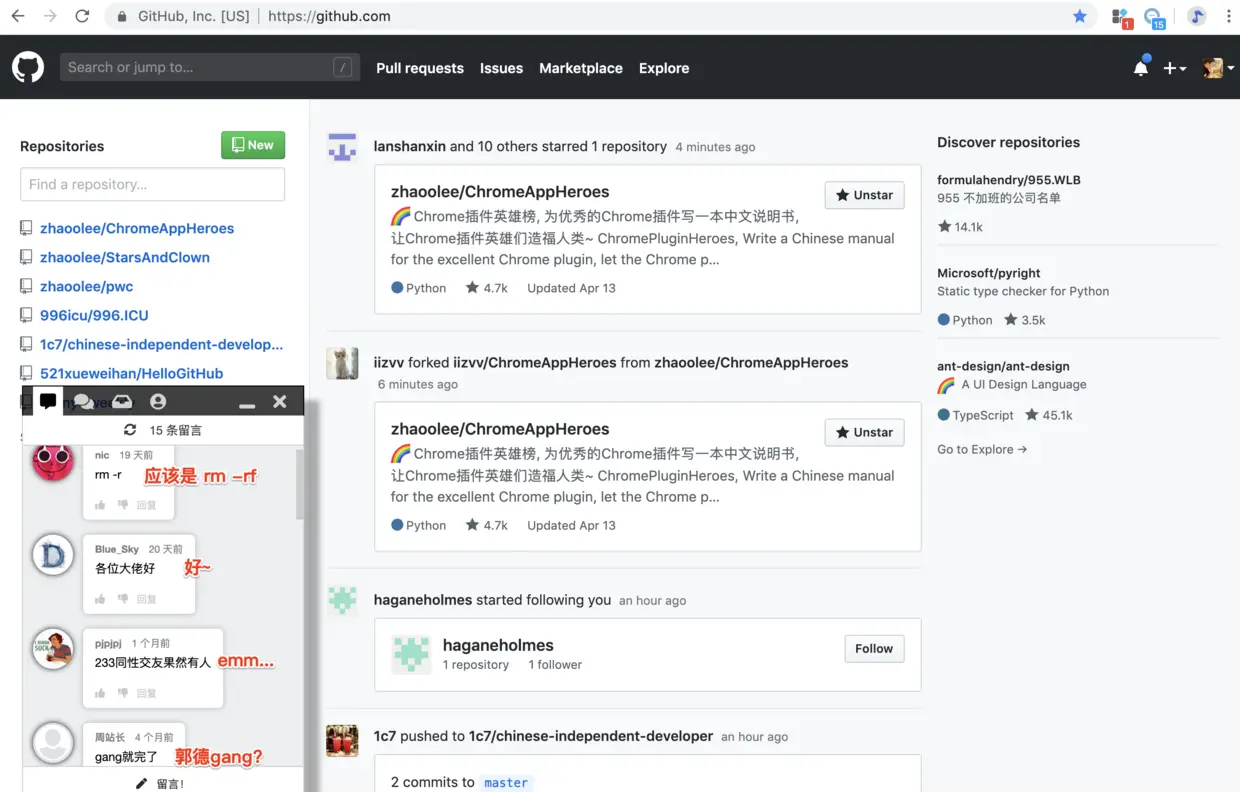Open the ant-design/ant-design repository
This screenshot has width=1240, height=792.
click(x=1003, y=366)
